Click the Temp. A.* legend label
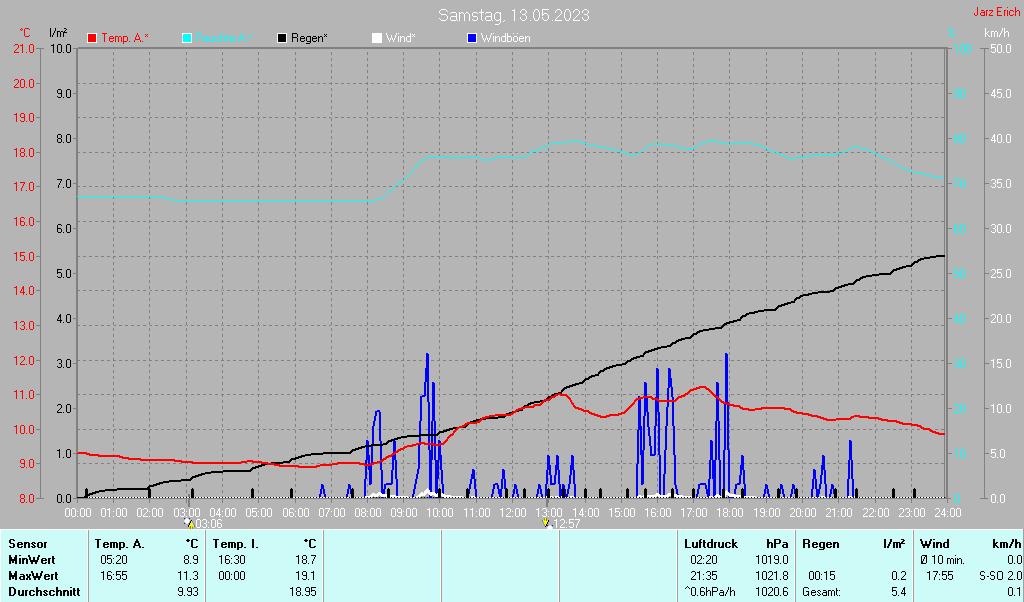 coord(125,39)
